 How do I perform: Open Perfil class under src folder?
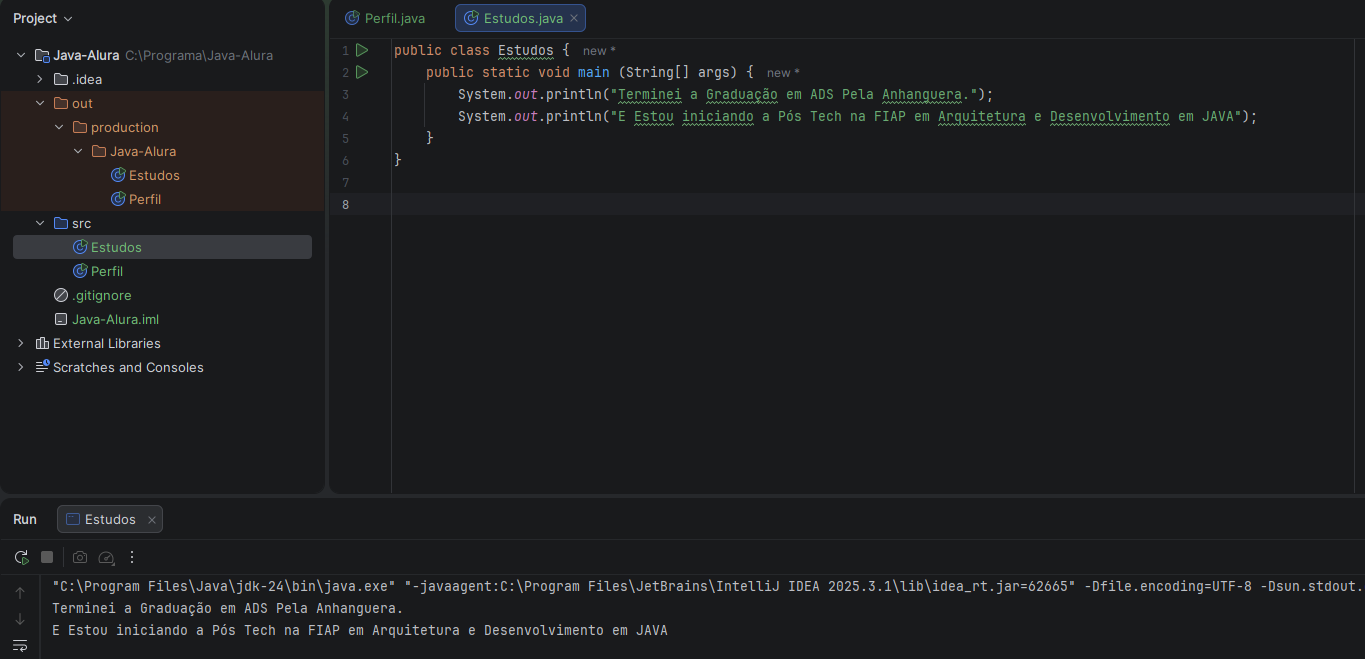tap(106, 271)
